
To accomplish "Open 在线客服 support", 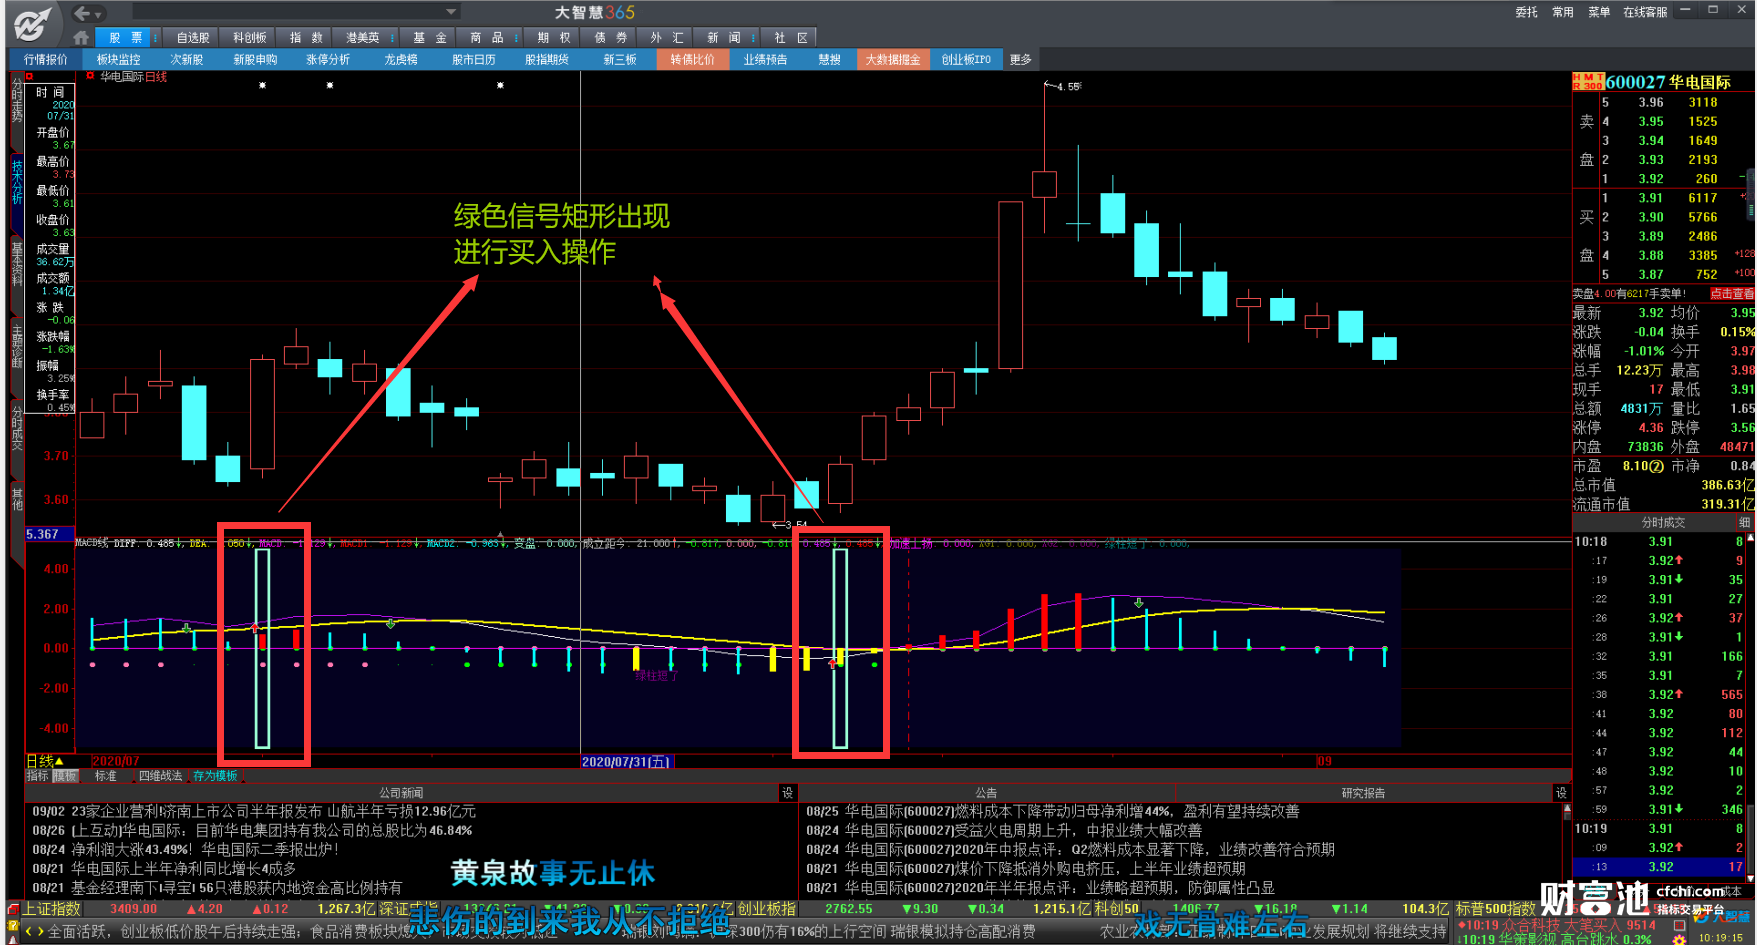I will click(1645, 12).
